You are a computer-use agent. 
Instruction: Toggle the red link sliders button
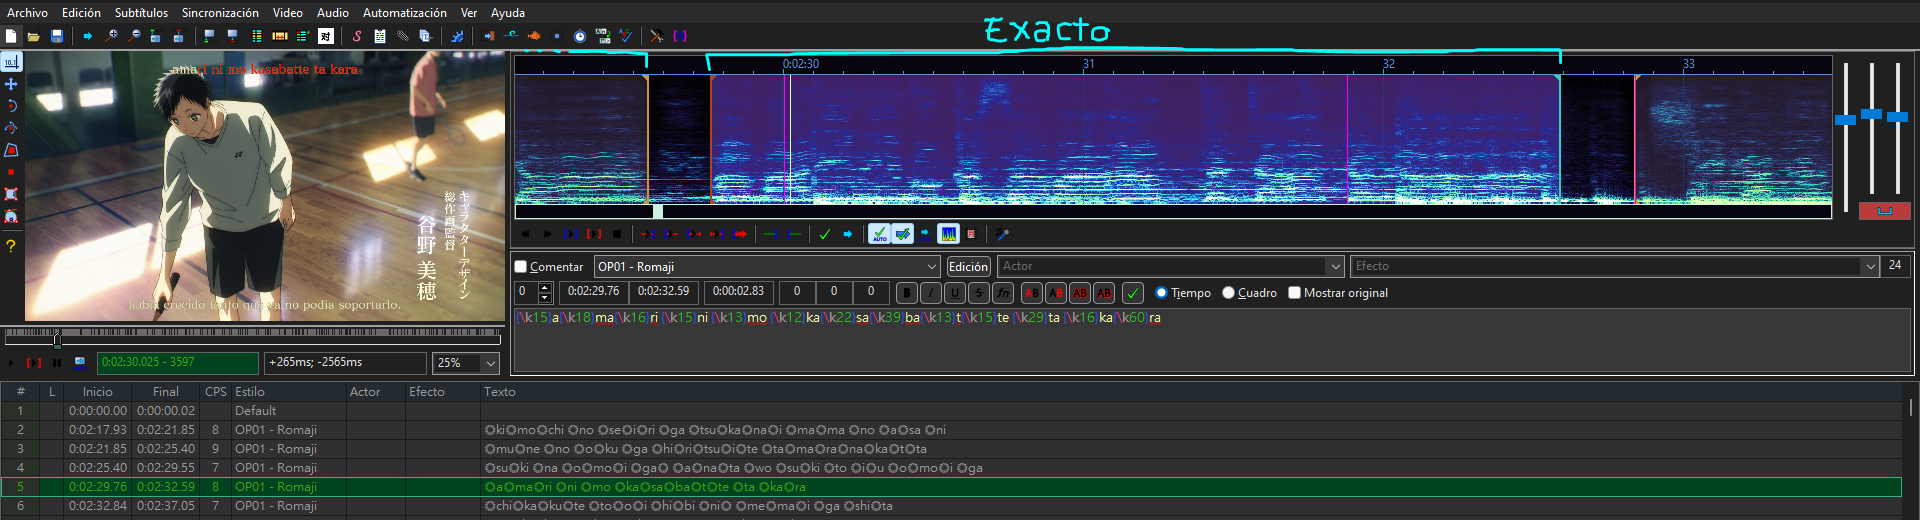[x=1884, y=211]
